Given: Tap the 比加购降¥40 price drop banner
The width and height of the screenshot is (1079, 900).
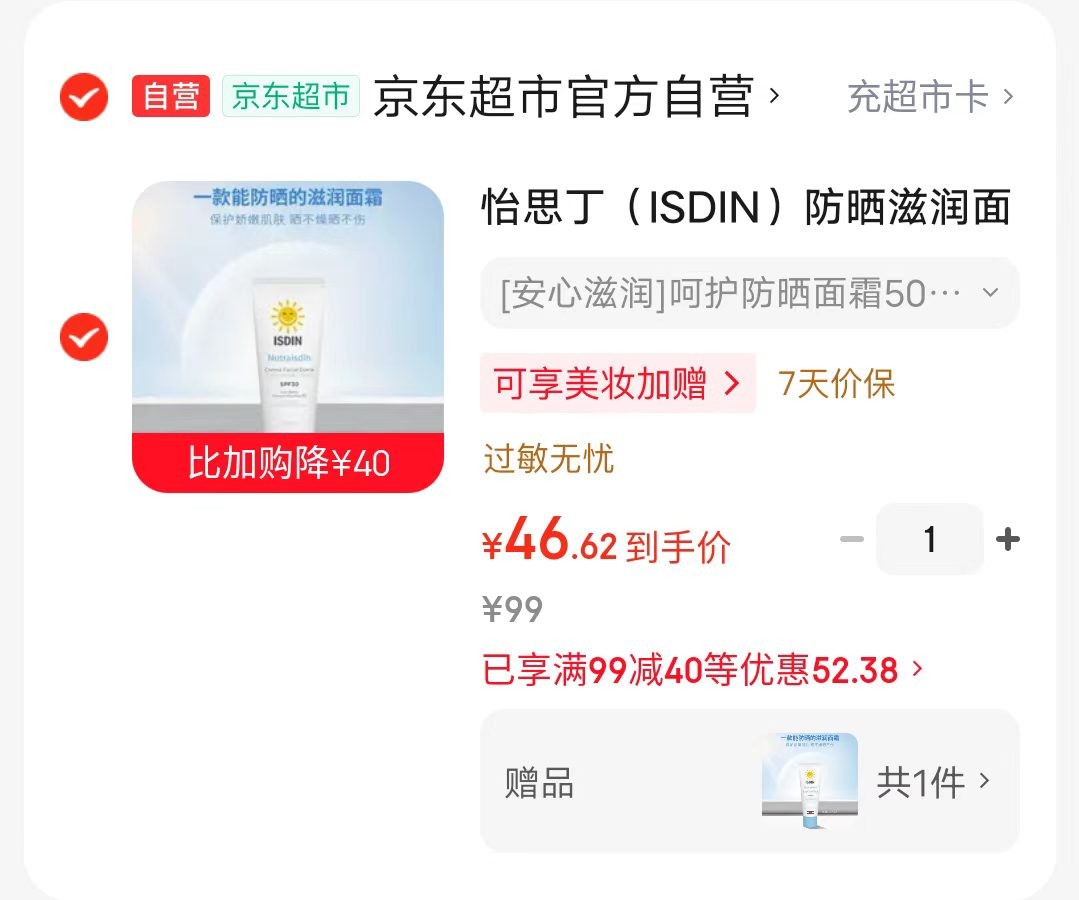Looking at the screenshot, I should point(288,463).
